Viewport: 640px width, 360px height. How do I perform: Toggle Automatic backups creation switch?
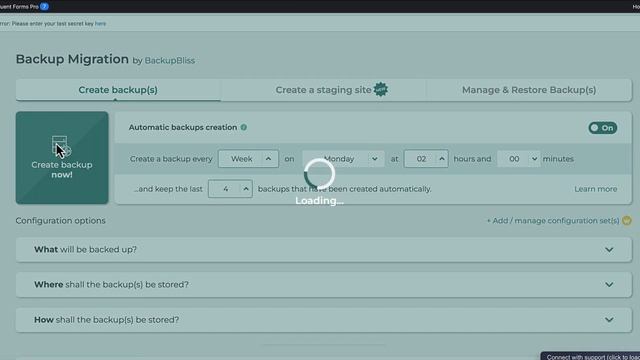tap(602, 128)
